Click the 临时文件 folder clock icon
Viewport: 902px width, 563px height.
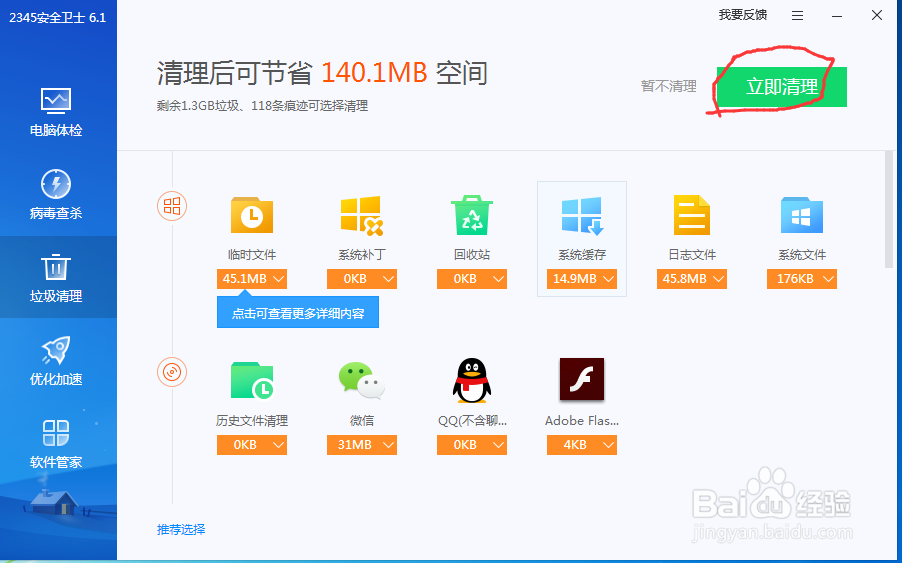[x=251, y=215]
